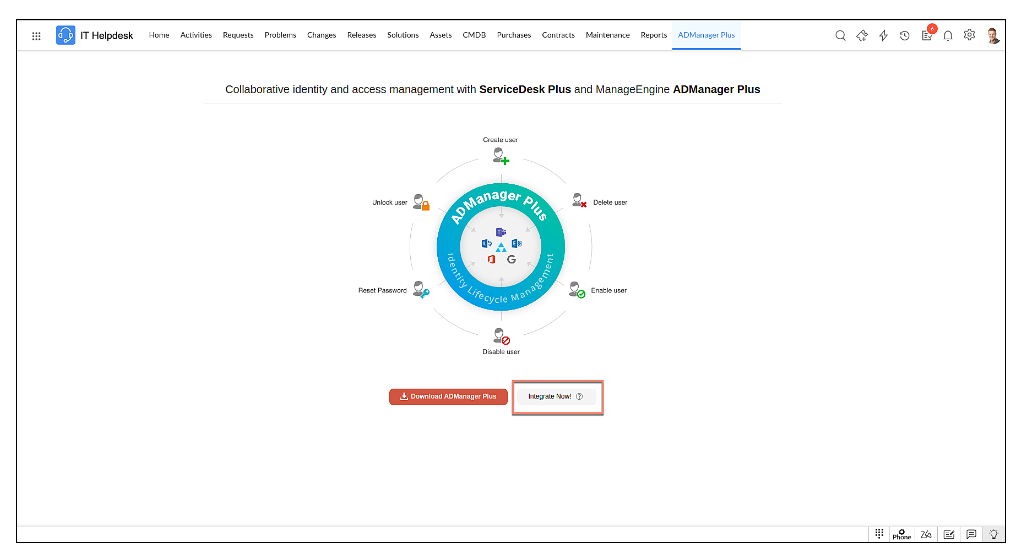
Task: Click the IT Helpdesk title text
Action: point(107,36)
